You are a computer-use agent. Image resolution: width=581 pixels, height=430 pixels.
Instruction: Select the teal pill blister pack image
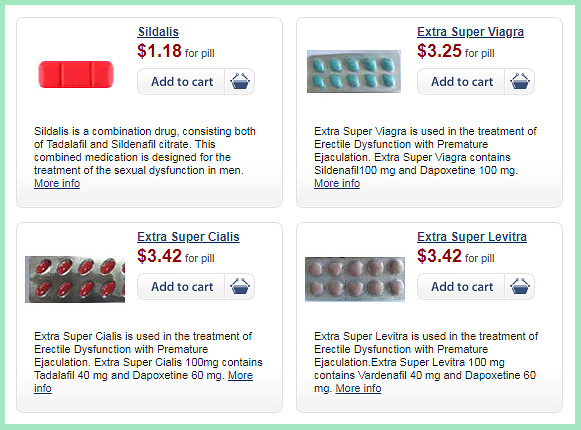(x=354, y=71)
